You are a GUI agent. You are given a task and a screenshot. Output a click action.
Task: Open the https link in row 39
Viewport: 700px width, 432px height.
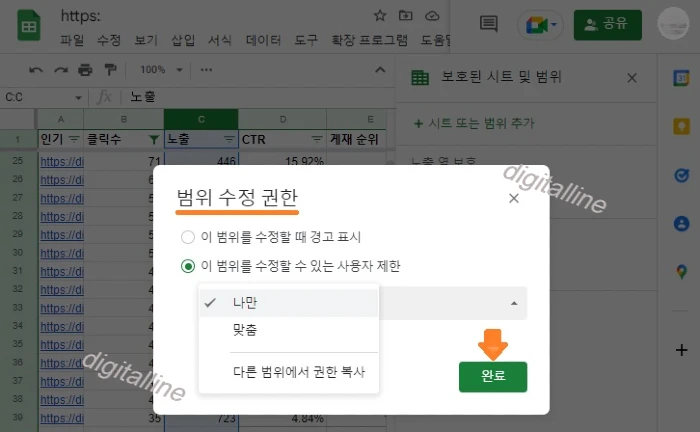(x=62, y=418)
